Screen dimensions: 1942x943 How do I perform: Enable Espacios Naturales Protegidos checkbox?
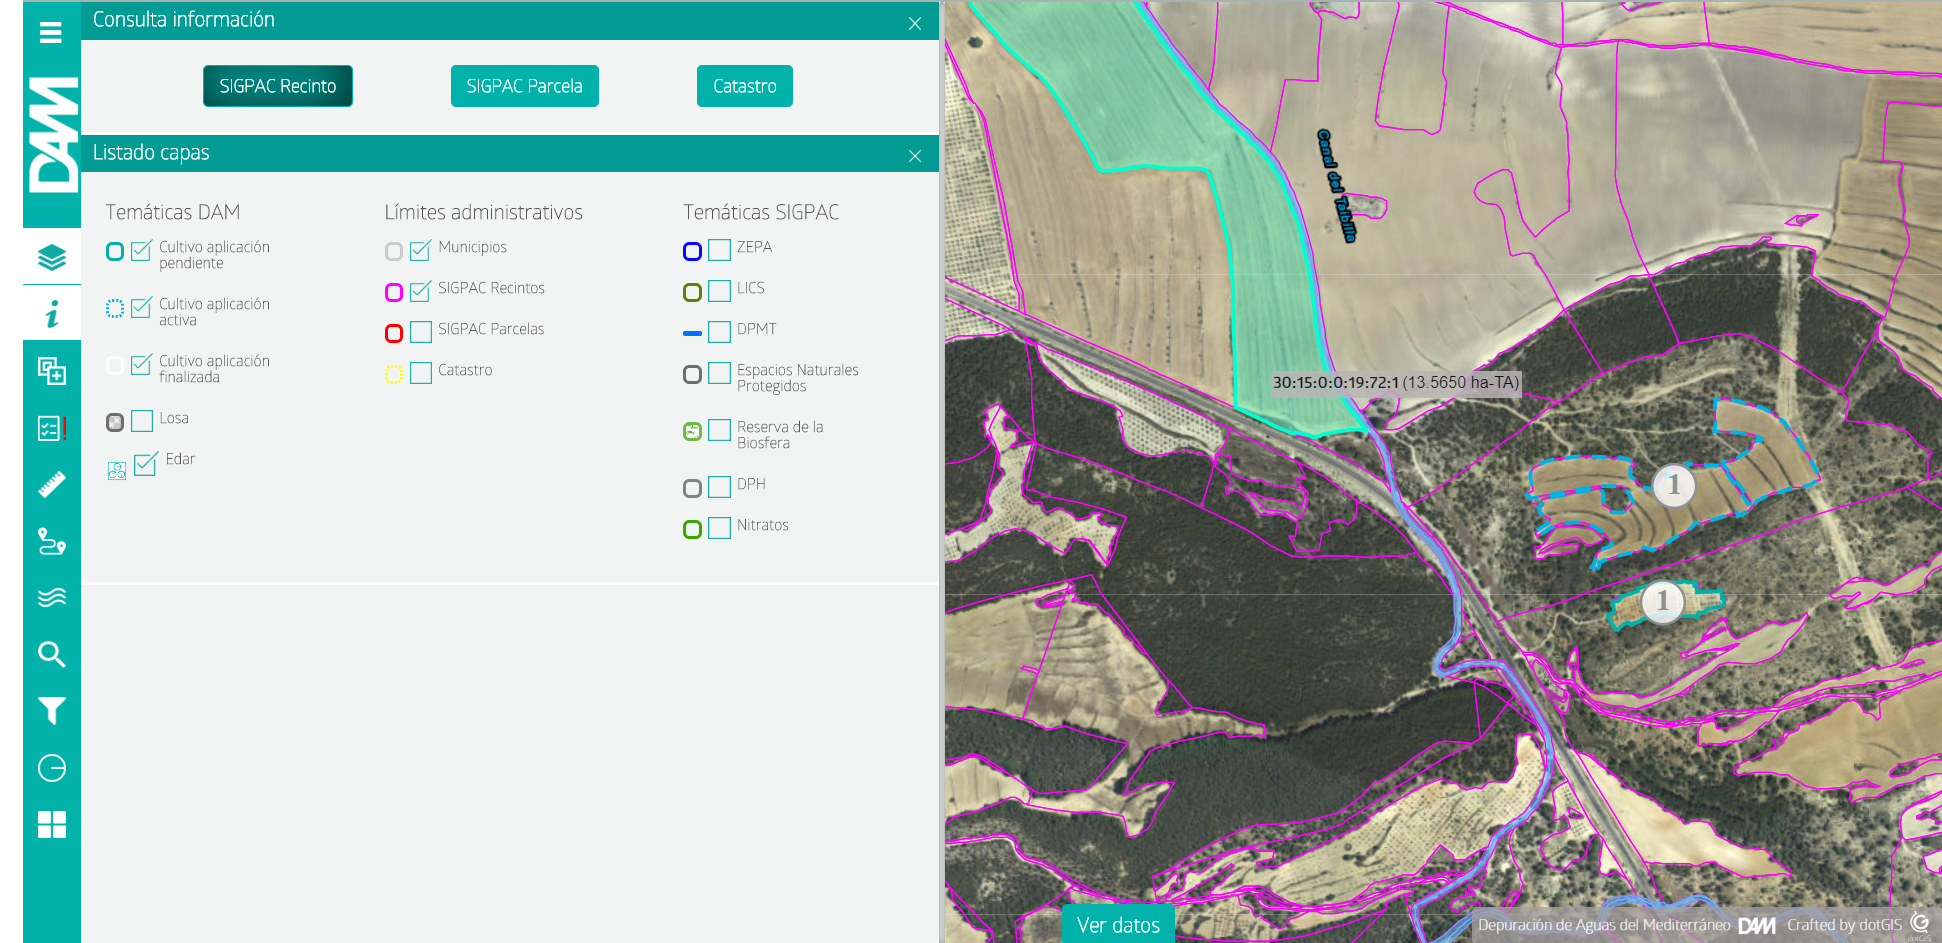720,373
